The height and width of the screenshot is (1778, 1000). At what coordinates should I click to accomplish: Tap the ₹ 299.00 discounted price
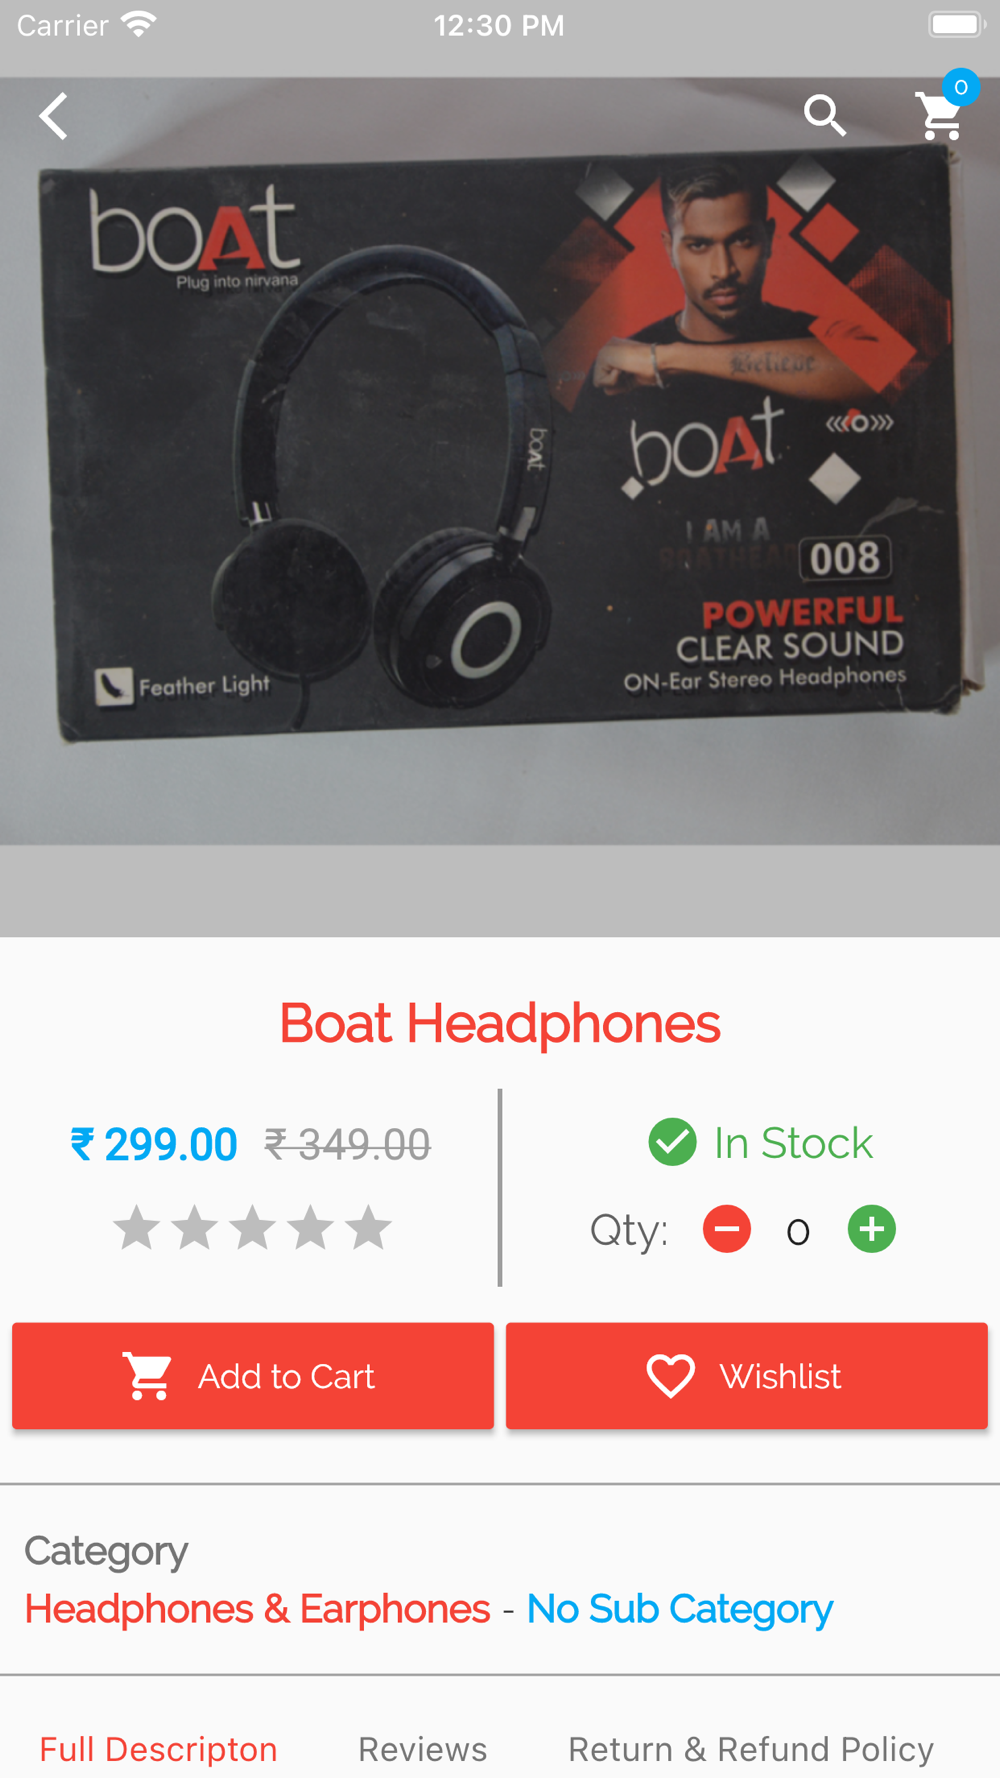(154, 1144)
